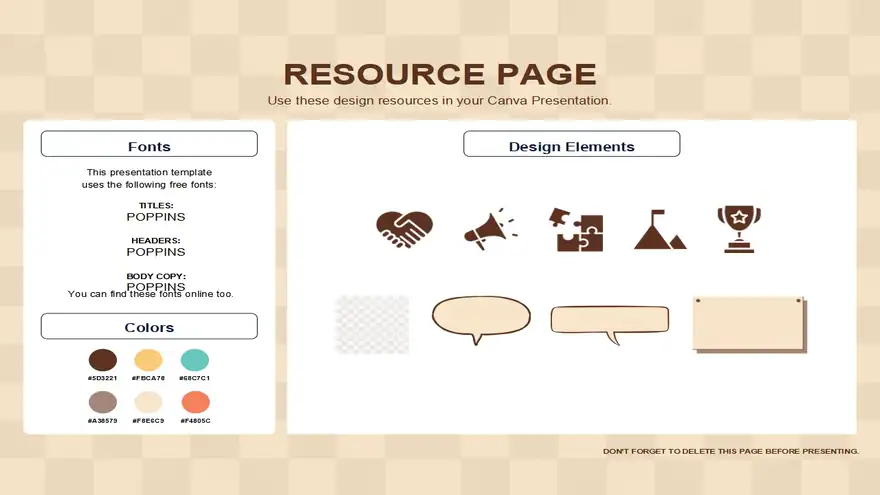Select the trophy with star icon
This screenshot has width=880, height=495.
[739, 229]
